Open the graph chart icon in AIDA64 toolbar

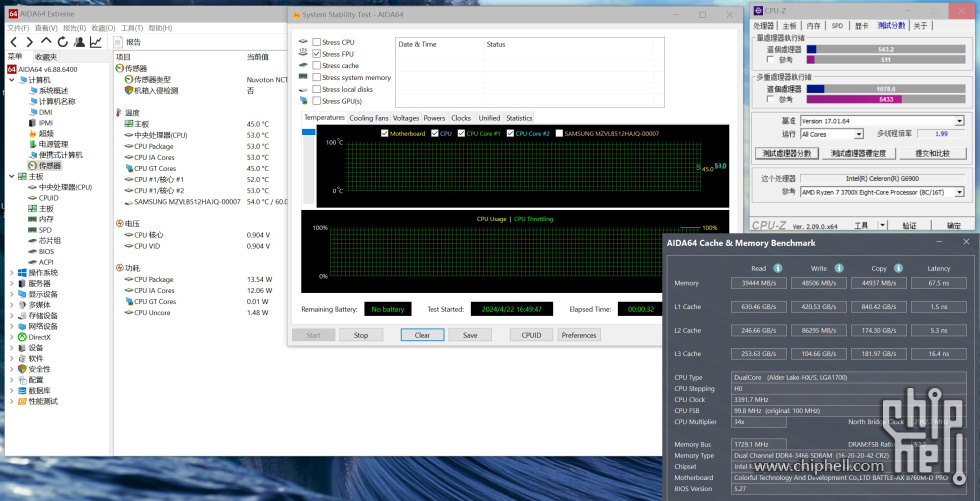point(96,42)
